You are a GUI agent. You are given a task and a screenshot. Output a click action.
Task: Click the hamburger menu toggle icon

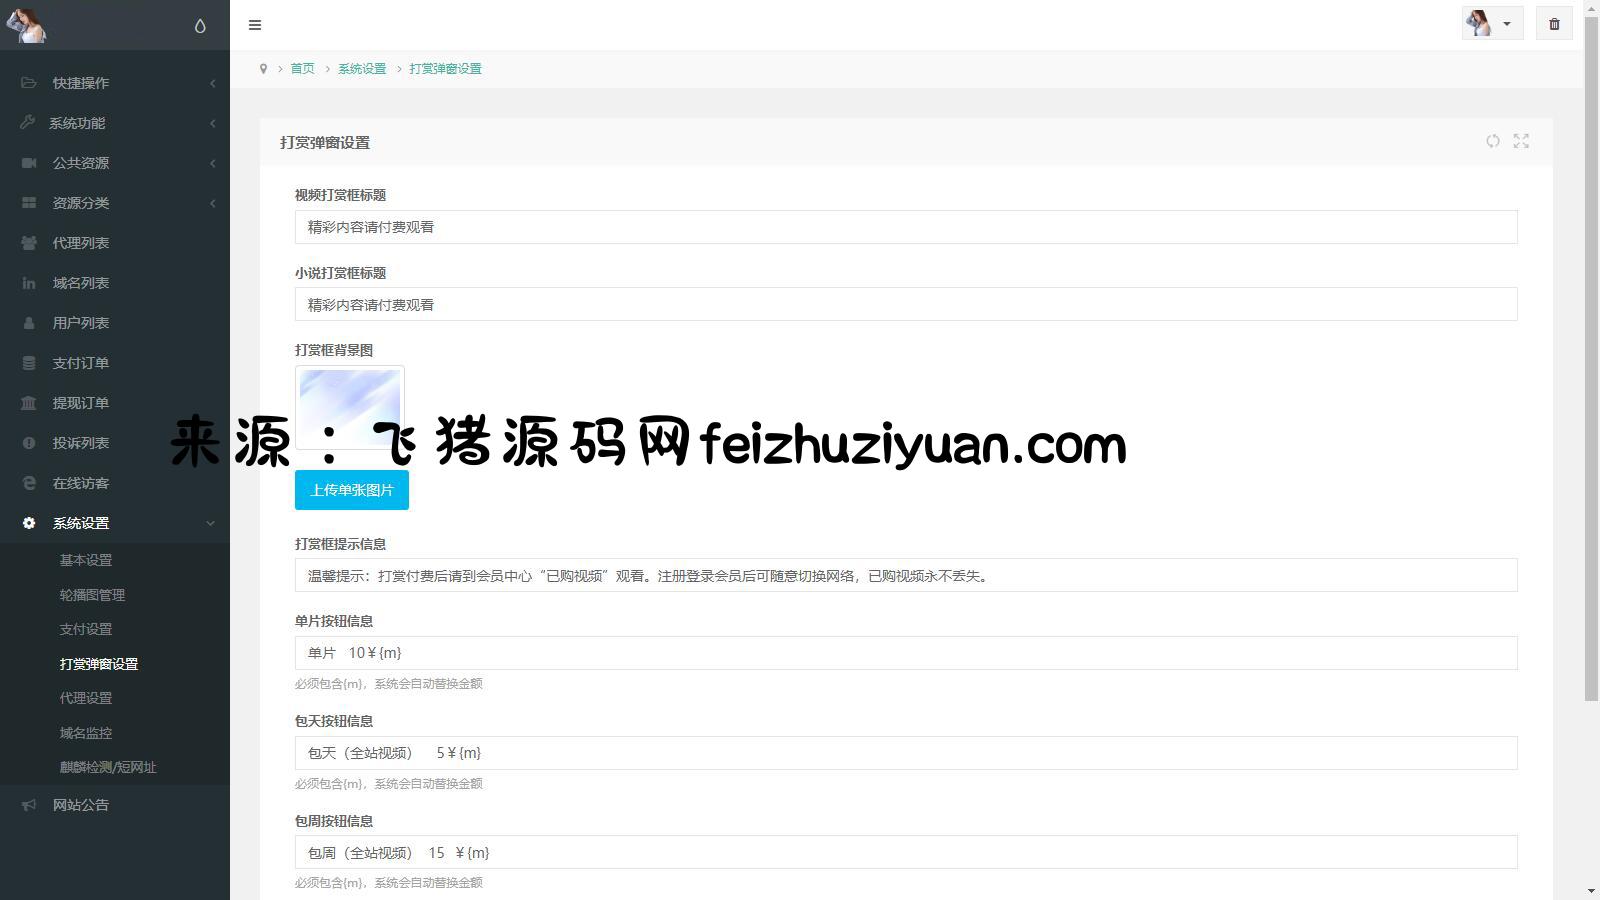(255, 25)
